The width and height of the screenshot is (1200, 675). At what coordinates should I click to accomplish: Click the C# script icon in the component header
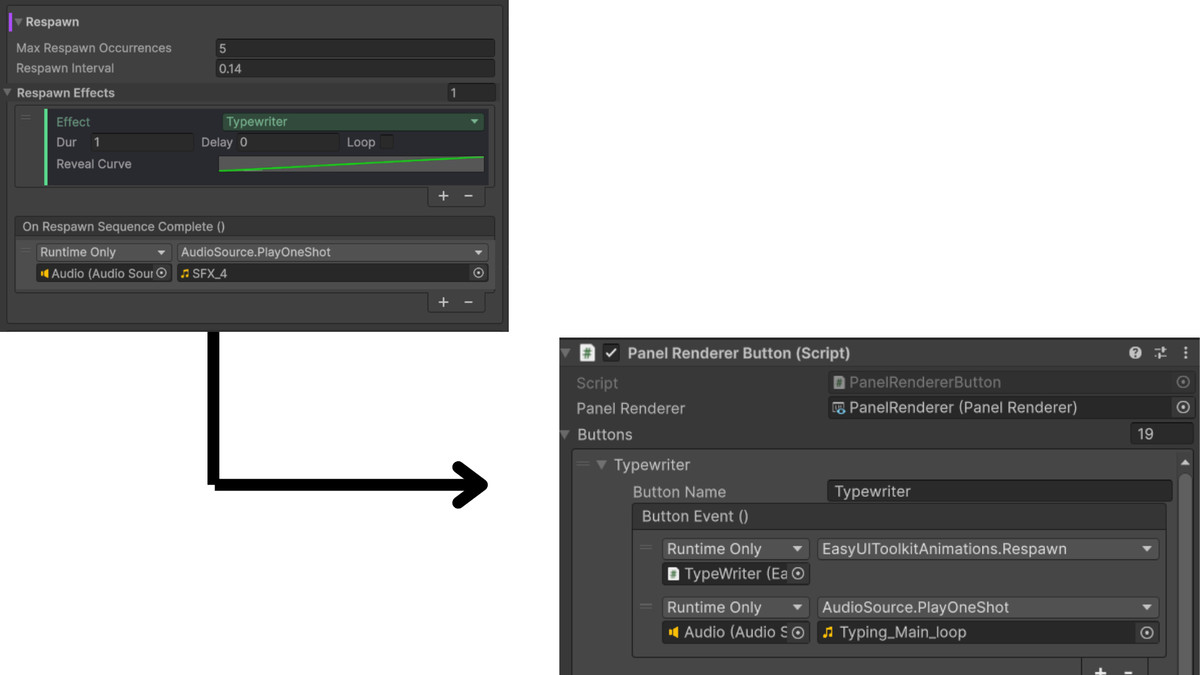pyautogui.click(x=588, y=353)
